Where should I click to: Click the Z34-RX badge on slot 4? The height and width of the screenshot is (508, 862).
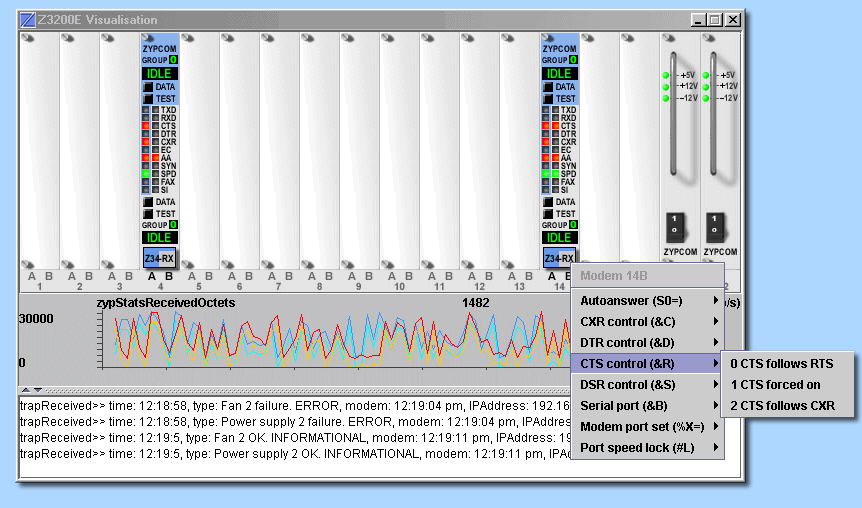159,258
